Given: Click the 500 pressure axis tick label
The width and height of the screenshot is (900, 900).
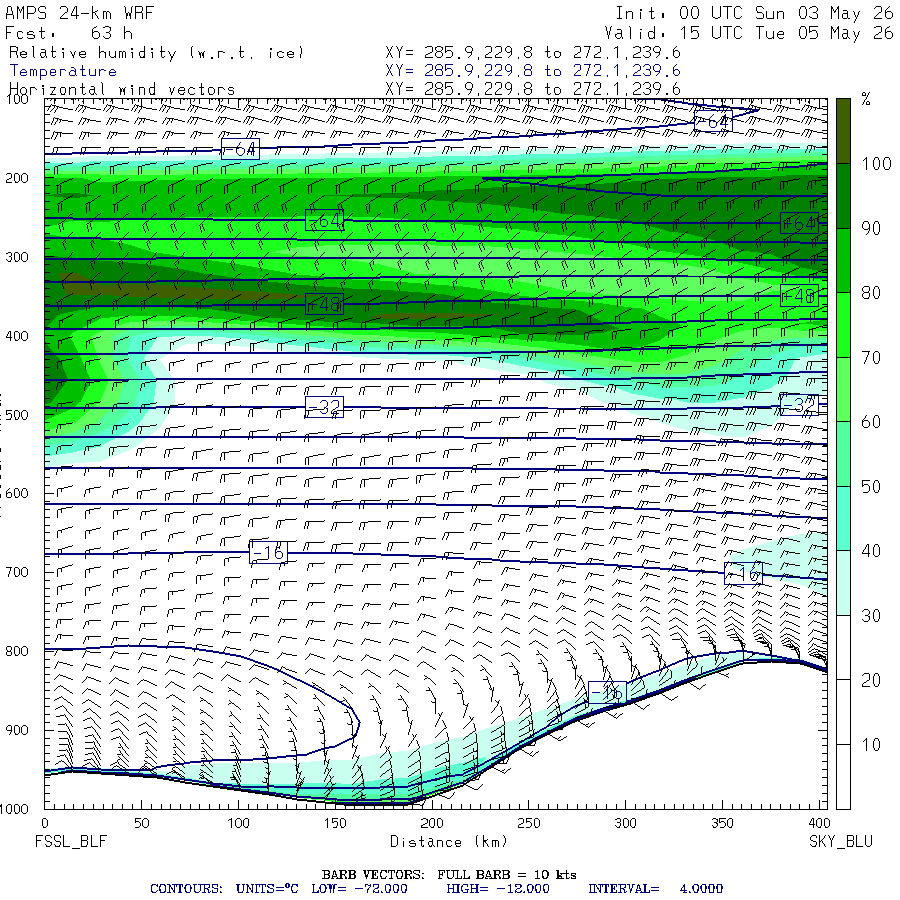Looking at the screenshot, I should pyautogui.click(x=17, y=415).
